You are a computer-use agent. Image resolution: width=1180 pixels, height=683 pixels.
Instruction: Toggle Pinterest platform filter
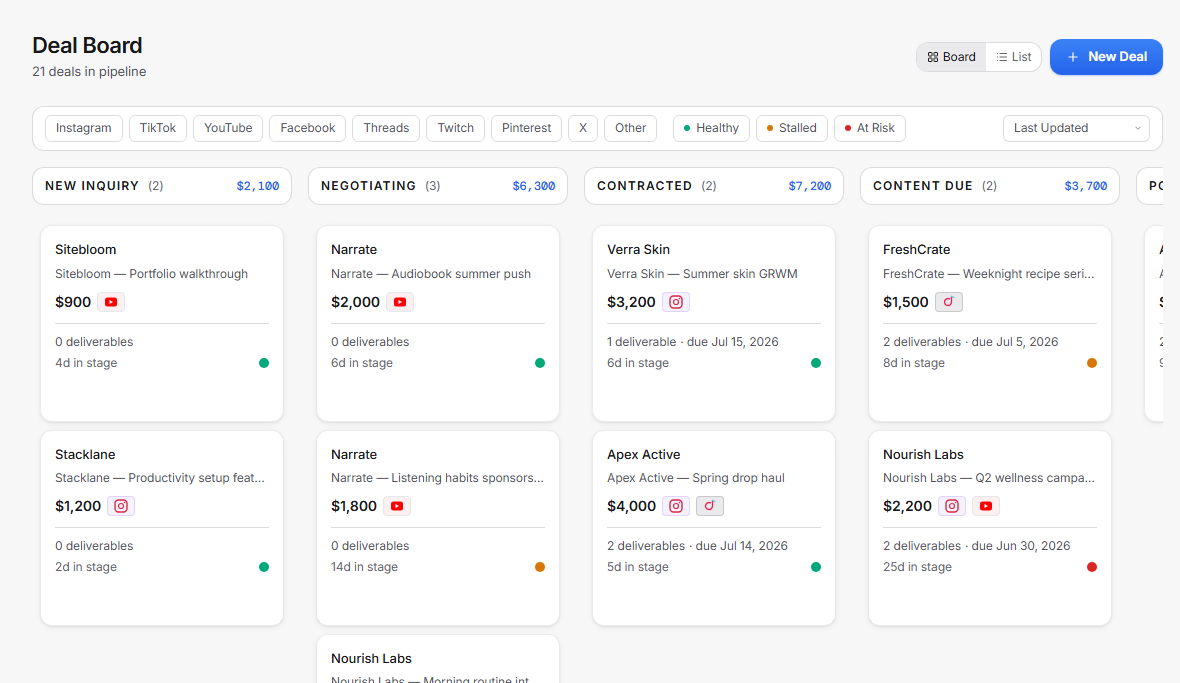[x=527, y=128]
